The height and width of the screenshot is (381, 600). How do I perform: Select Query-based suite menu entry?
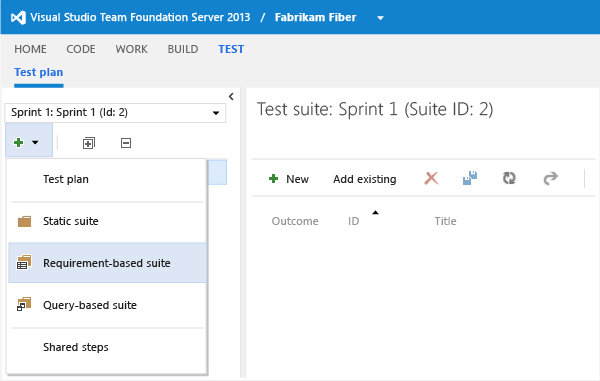click(x=107, y=305)
